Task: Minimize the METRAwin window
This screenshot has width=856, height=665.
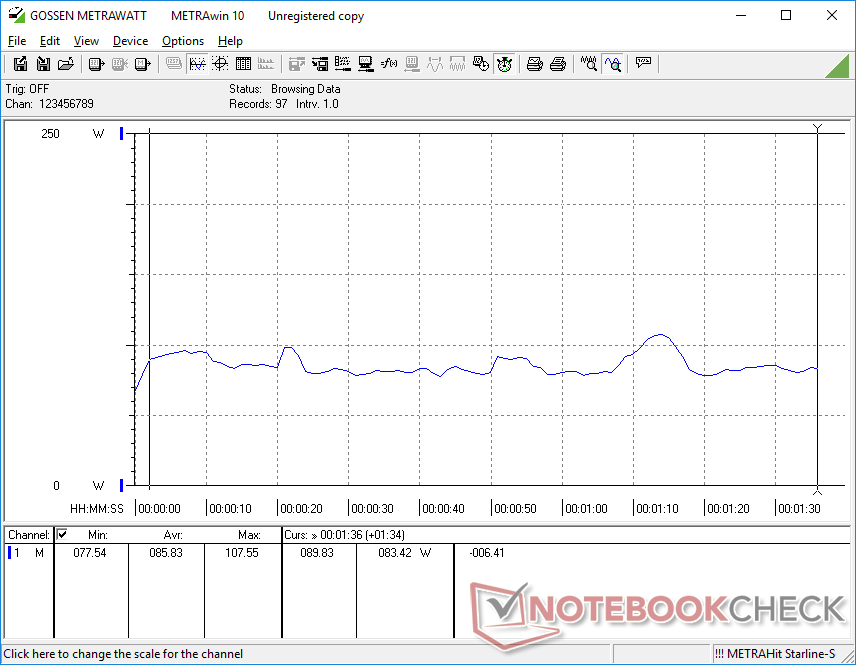Action: 741,15
